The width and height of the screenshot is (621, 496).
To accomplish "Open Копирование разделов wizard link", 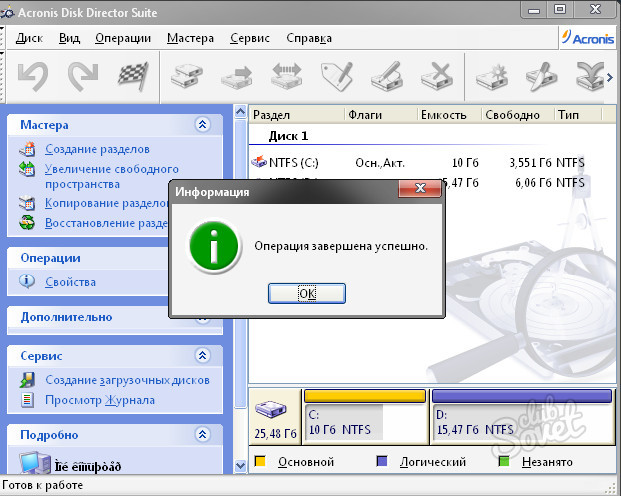I will [x=107, y=203].
